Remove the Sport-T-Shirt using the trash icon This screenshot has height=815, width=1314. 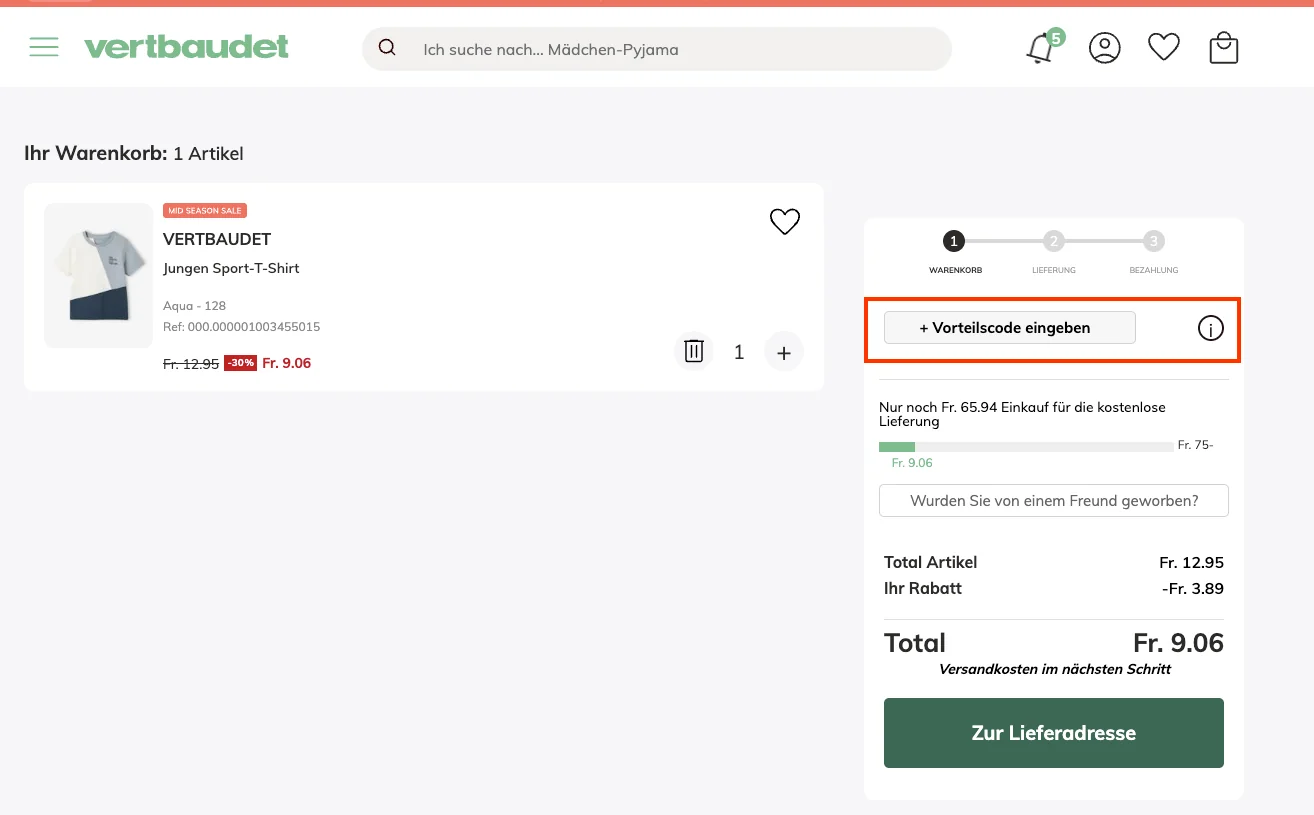(693, 351)
